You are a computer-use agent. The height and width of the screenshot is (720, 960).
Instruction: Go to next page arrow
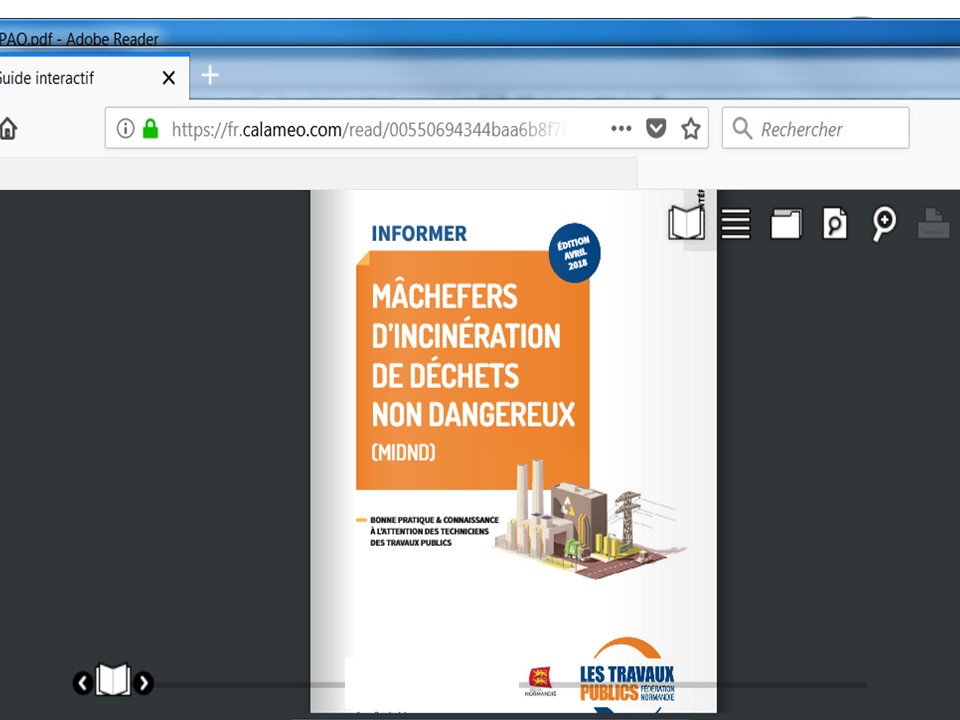[x=144, y=683]
